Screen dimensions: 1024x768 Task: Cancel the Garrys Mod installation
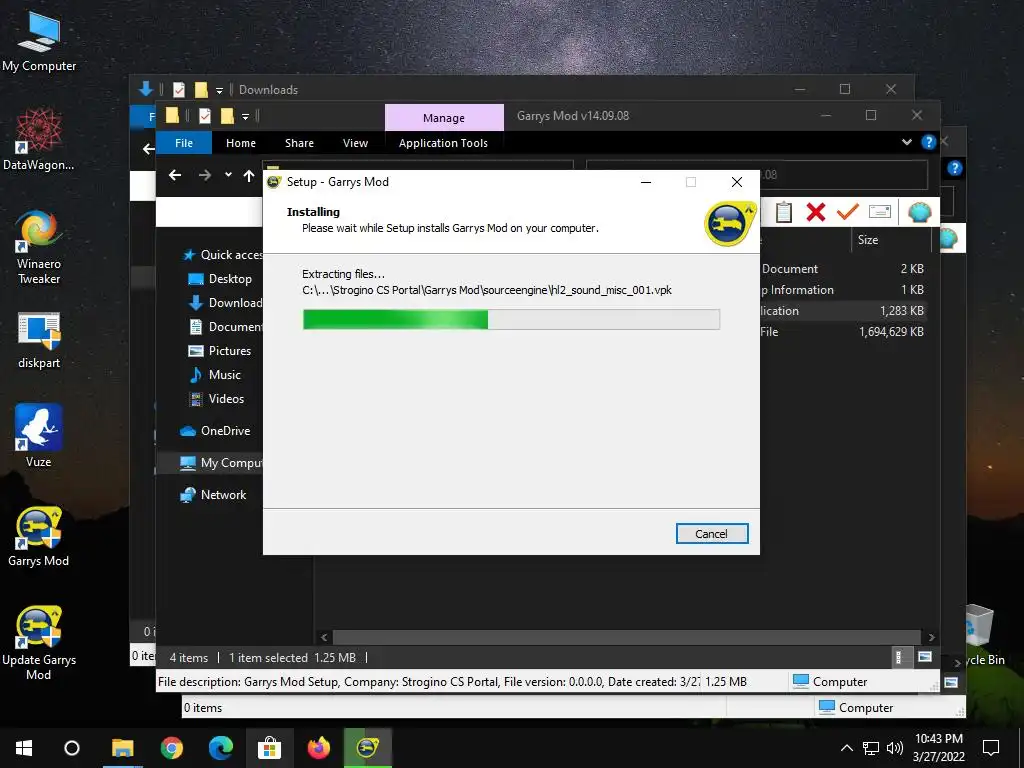tap(712, 534)
